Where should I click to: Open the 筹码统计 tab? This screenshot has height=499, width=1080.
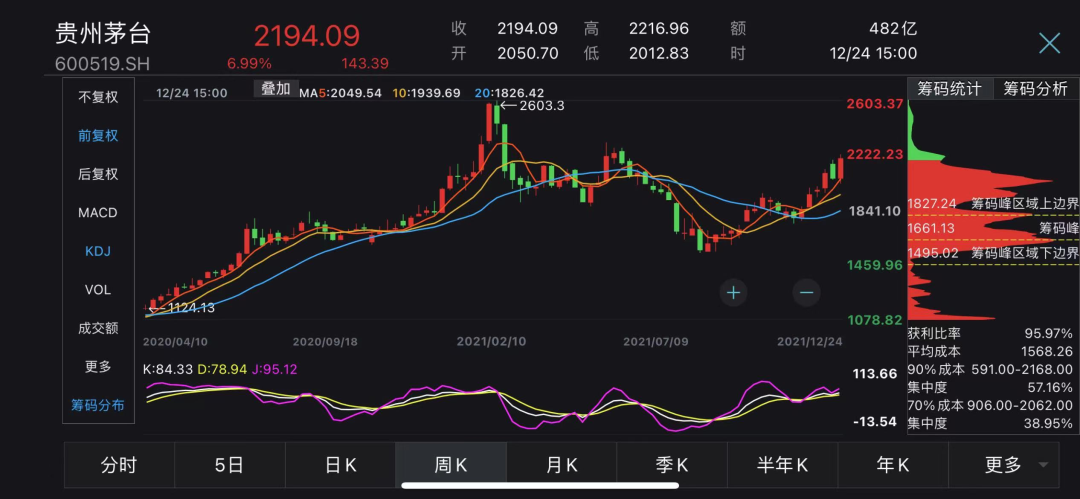pyautogui.click(x=950, y=89)
